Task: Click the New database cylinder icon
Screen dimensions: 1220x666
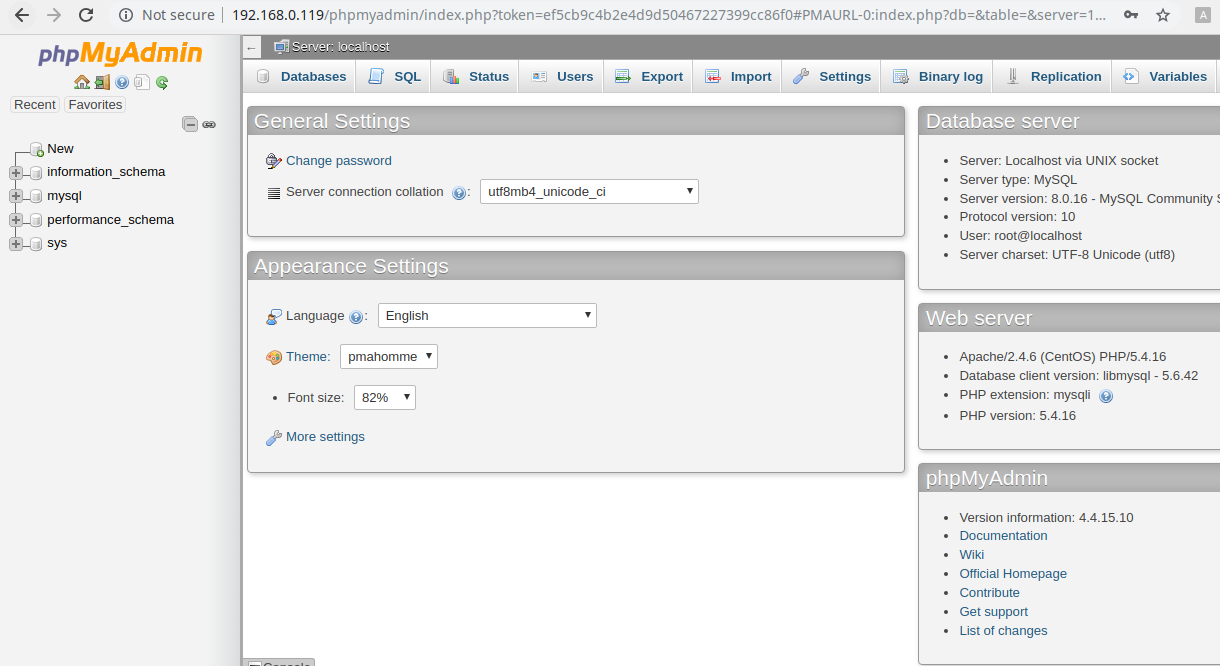Action: 37,149
